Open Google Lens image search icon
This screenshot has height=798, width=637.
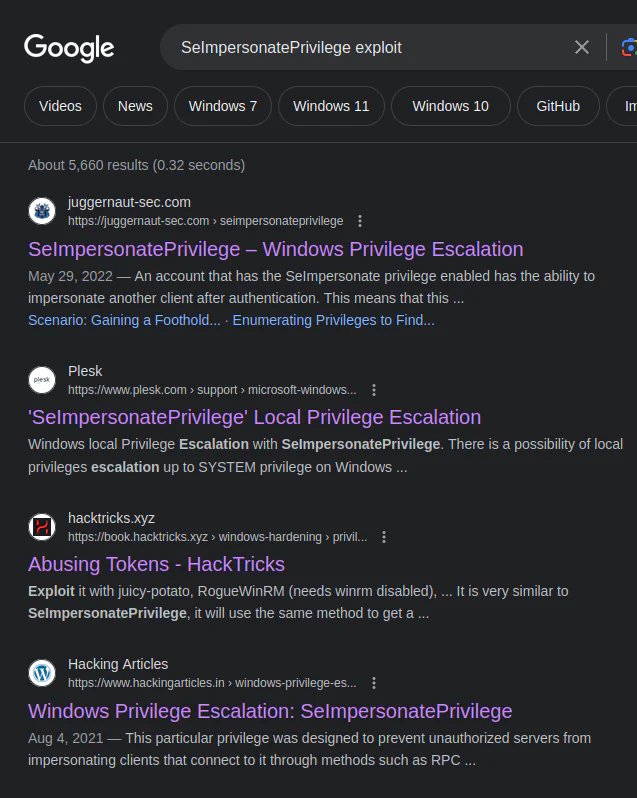[629, 48]
